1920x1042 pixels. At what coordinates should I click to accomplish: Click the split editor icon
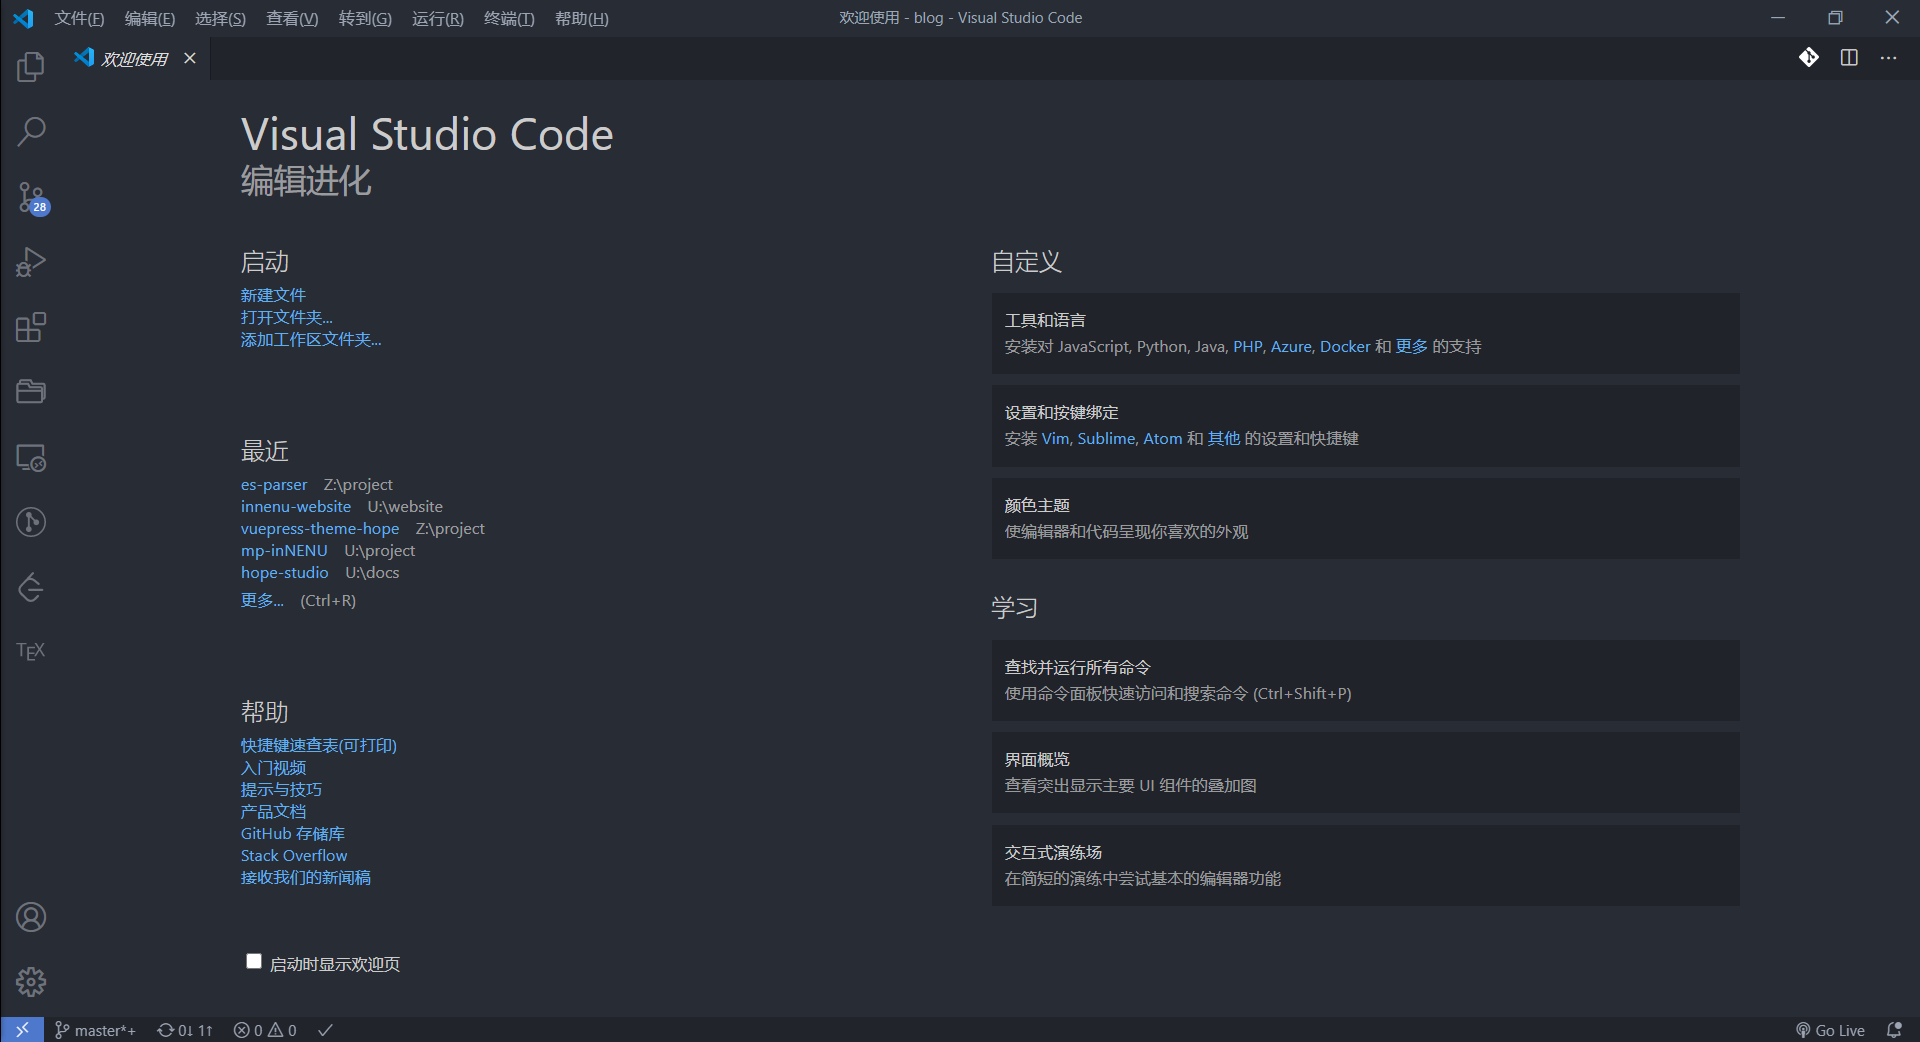pos(1849,58)
